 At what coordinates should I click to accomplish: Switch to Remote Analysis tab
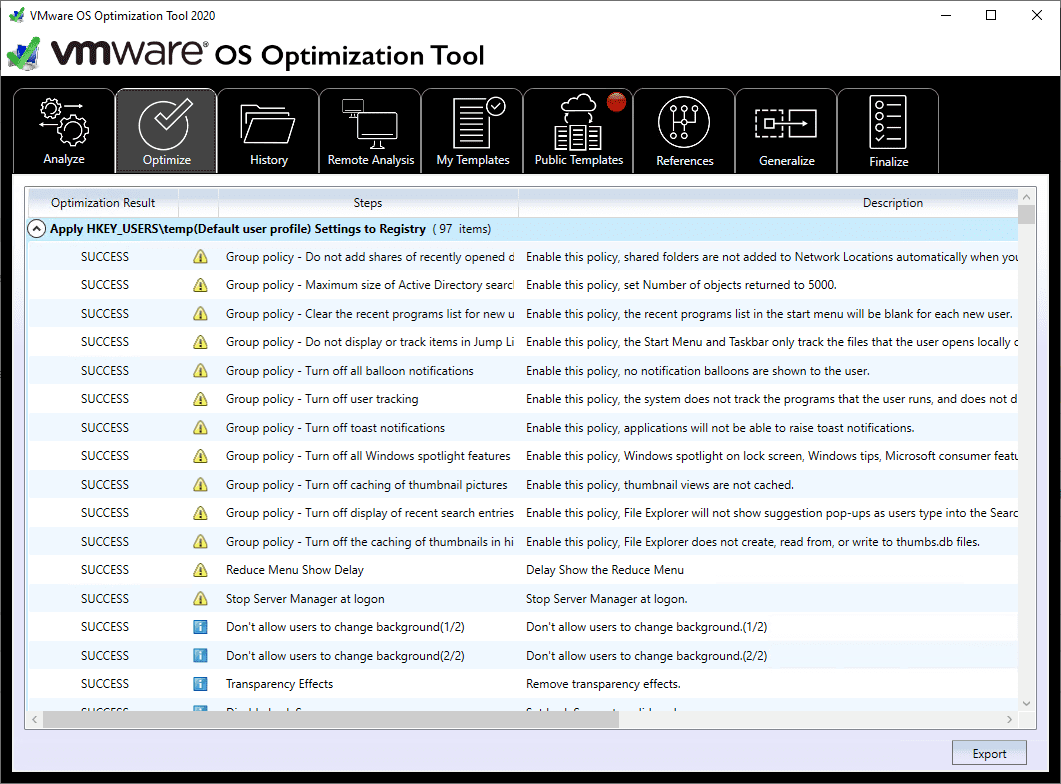pyautogui.click(x=371, y=131)
